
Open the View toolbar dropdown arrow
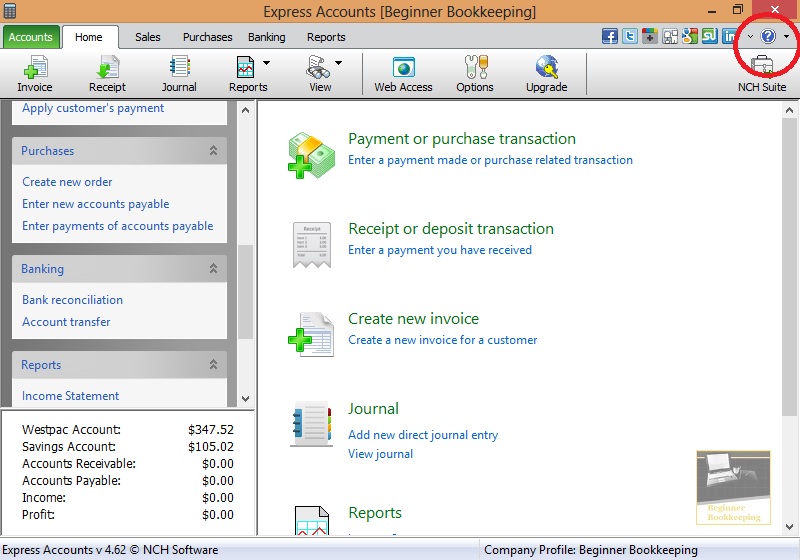tap(338, 63)
